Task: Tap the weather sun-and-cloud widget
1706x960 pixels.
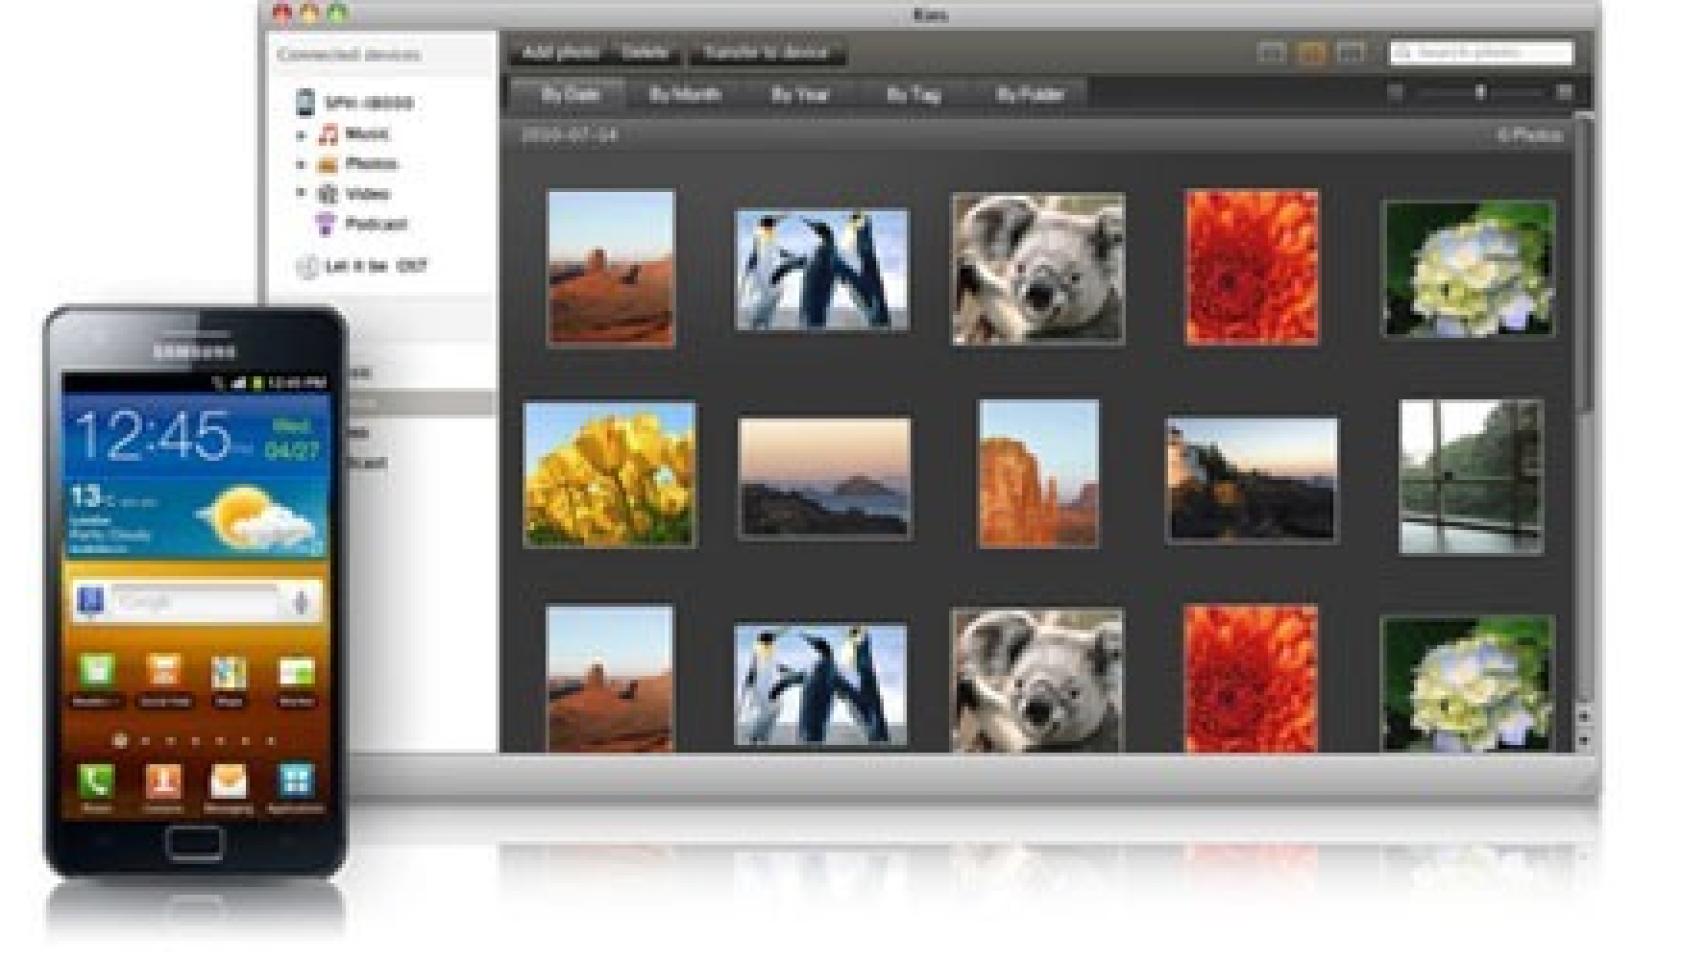Action: [x=259, y=518]
